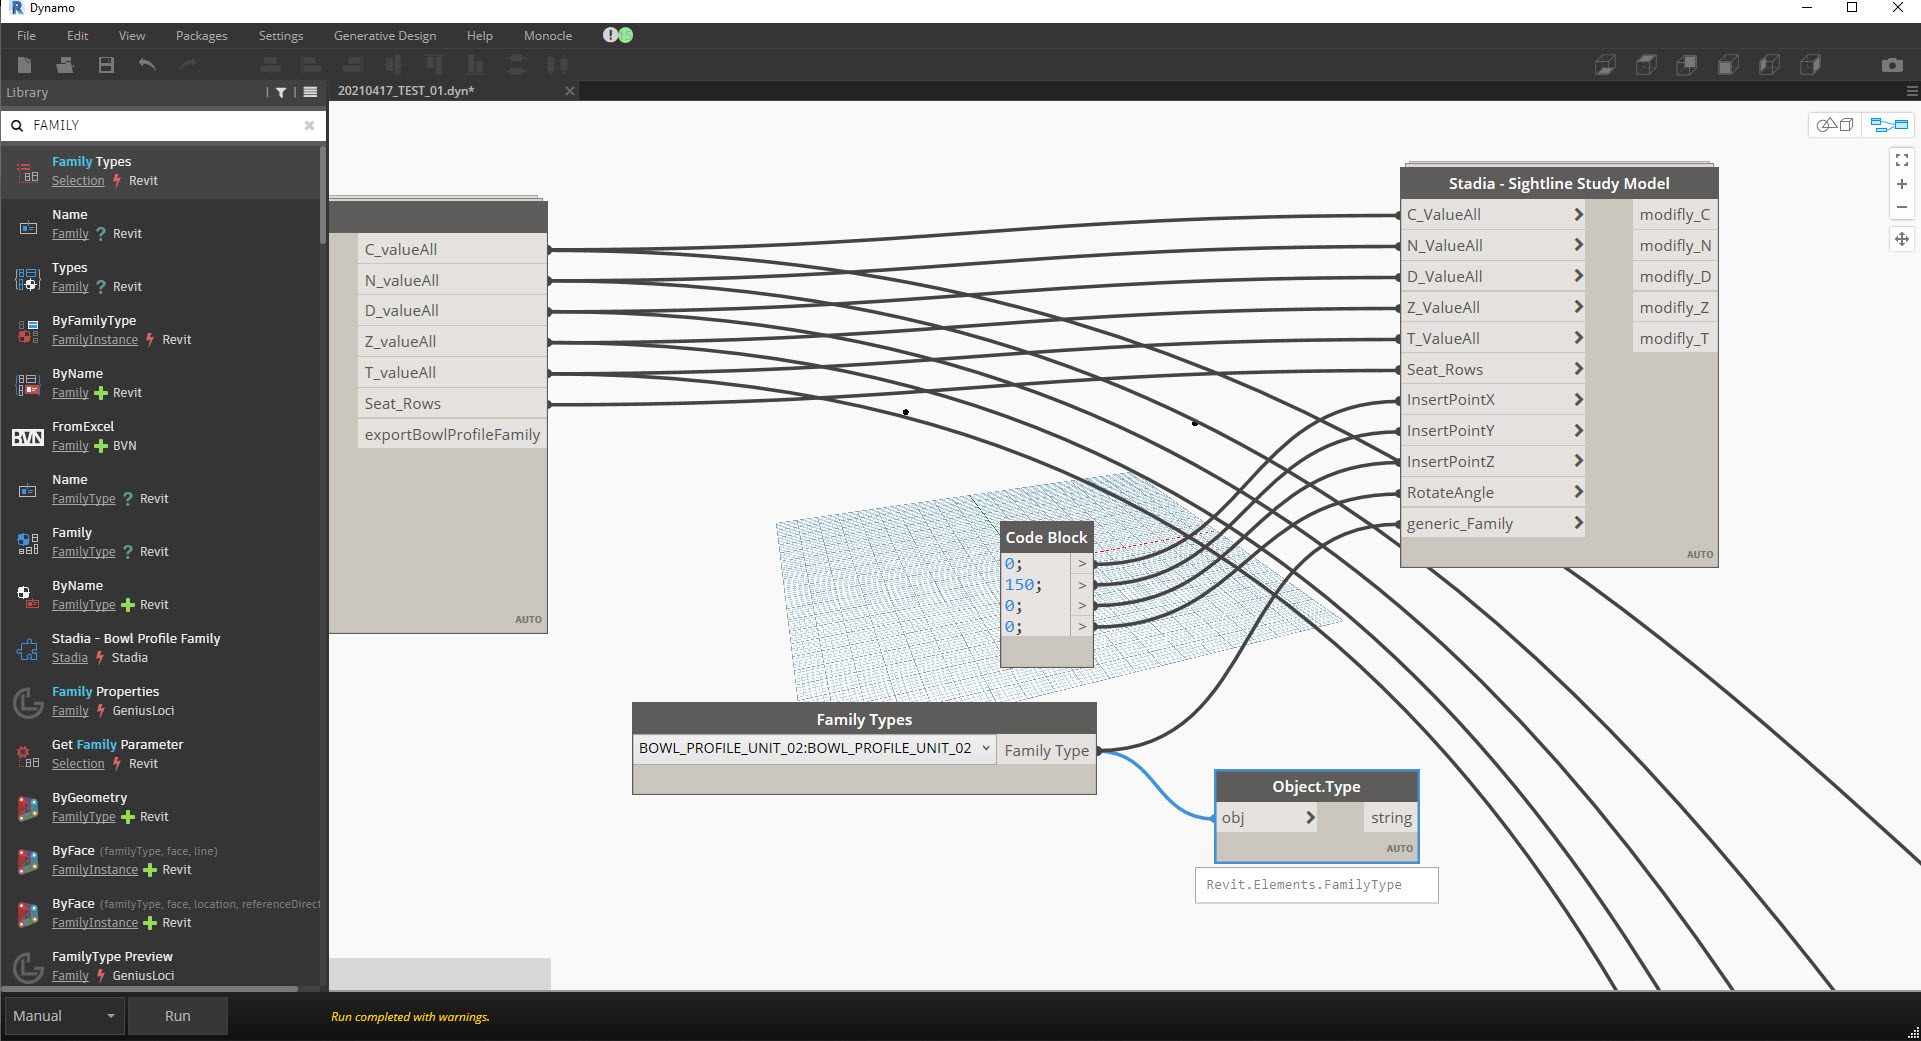Select the Stadia - Sightline Study Model node header

(x=1559, y=184)
